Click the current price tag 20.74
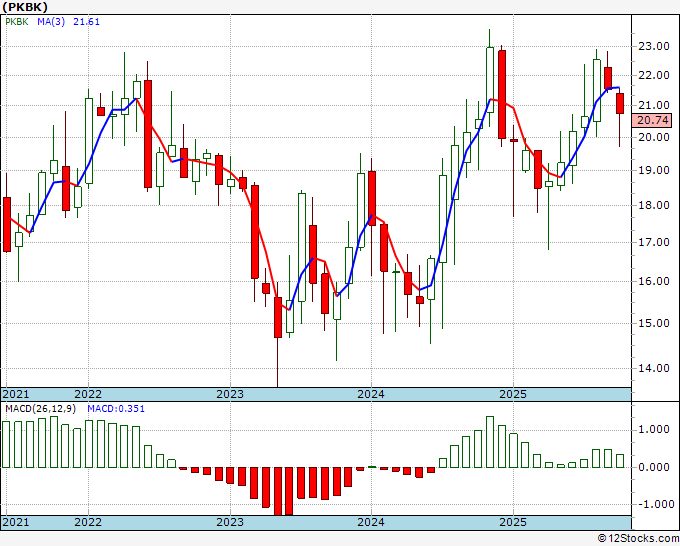The image size is (680, 546). [652, 120]
